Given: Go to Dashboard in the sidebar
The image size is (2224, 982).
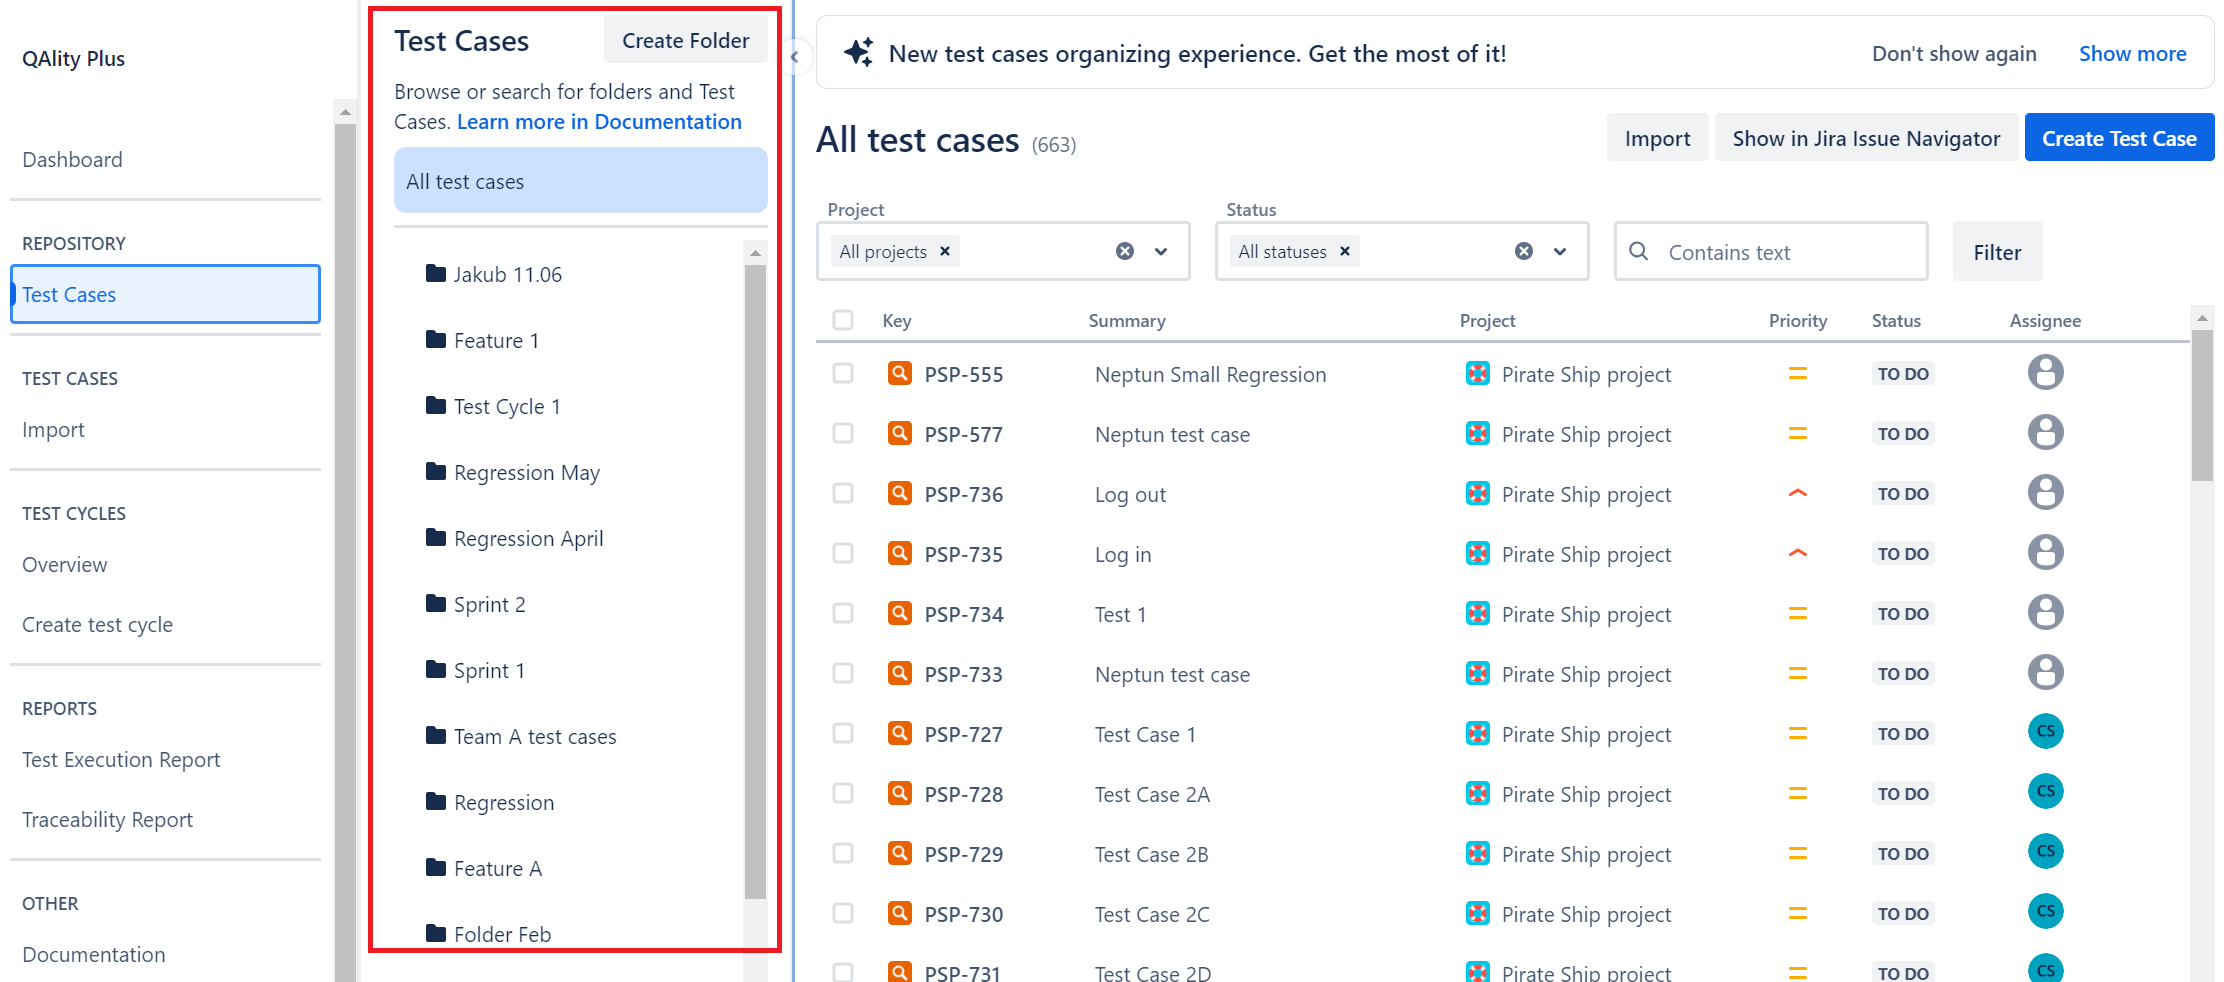Looking at the screenshot, I should pyautogui.click(x=72, y=159).
